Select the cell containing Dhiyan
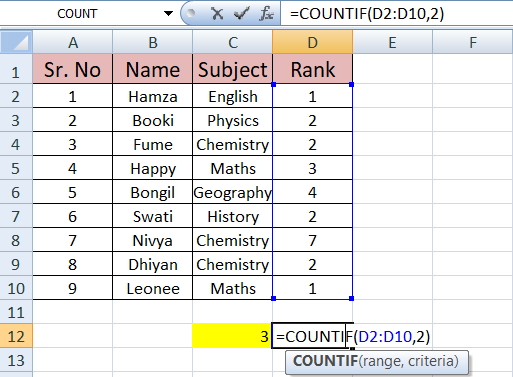This screenshot has width=513, height=377. [153, 264]
